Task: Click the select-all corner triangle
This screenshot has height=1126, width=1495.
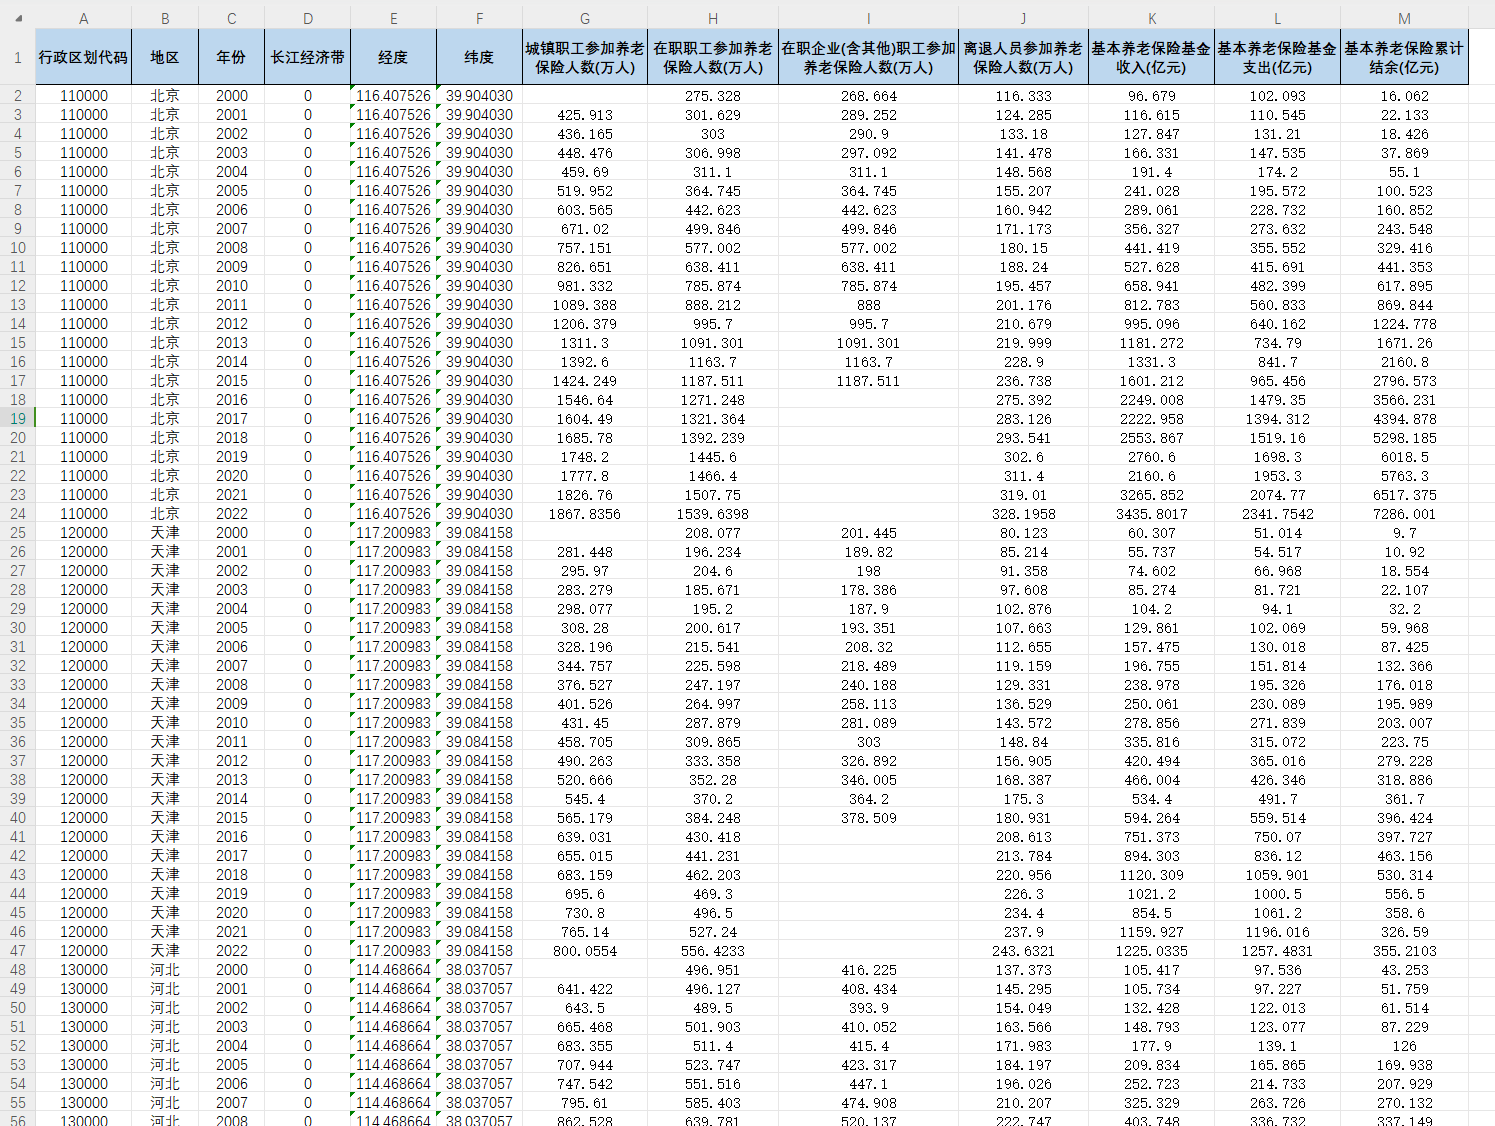Action: [x=18, y=18]
